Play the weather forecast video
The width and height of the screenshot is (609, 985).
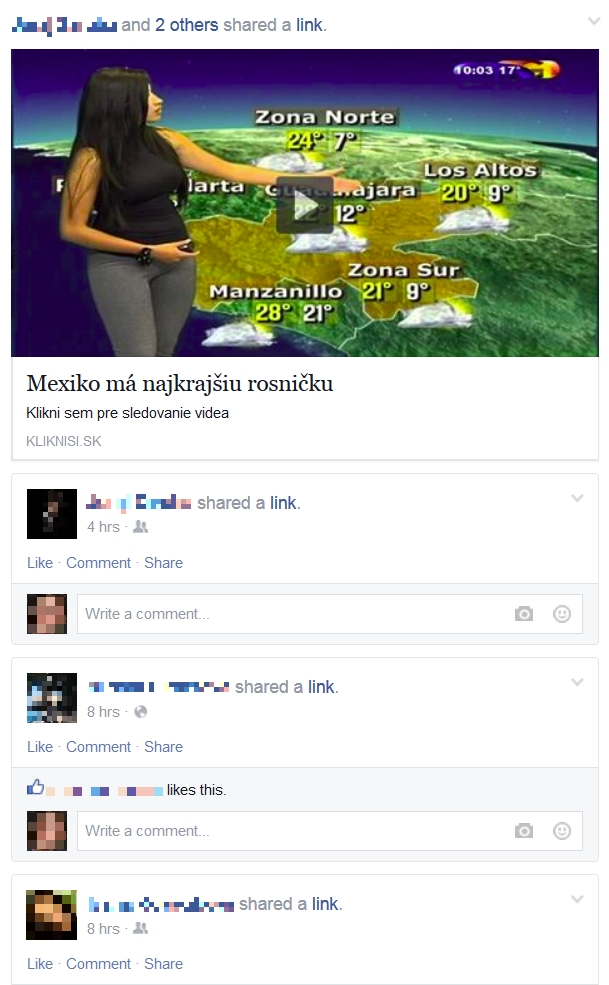[x=305, y=205]
